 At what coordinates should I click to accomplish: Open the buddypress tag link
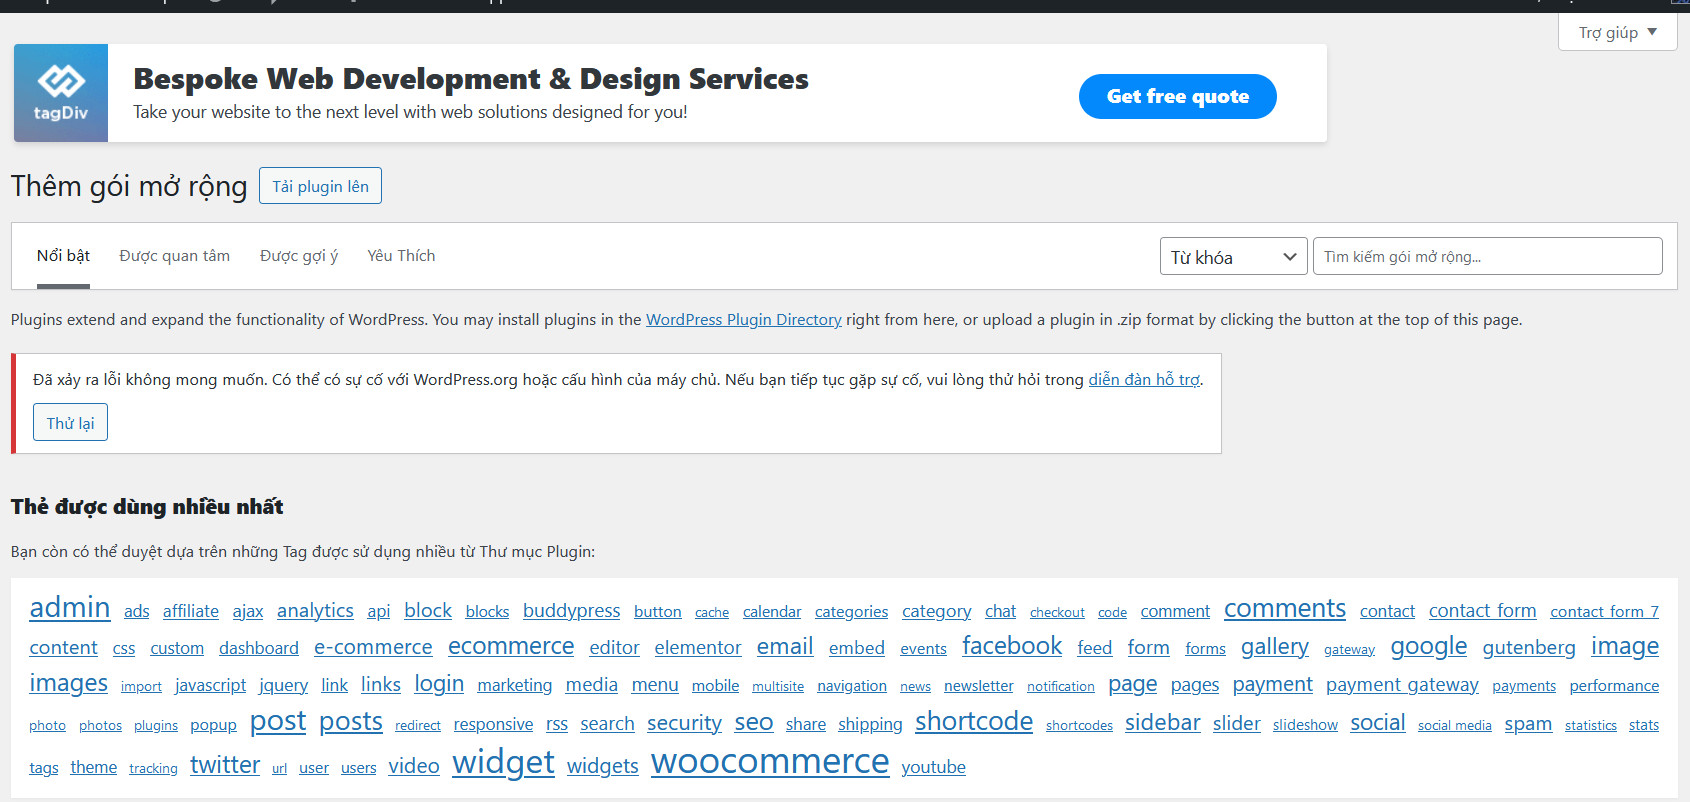pos(571,610)
